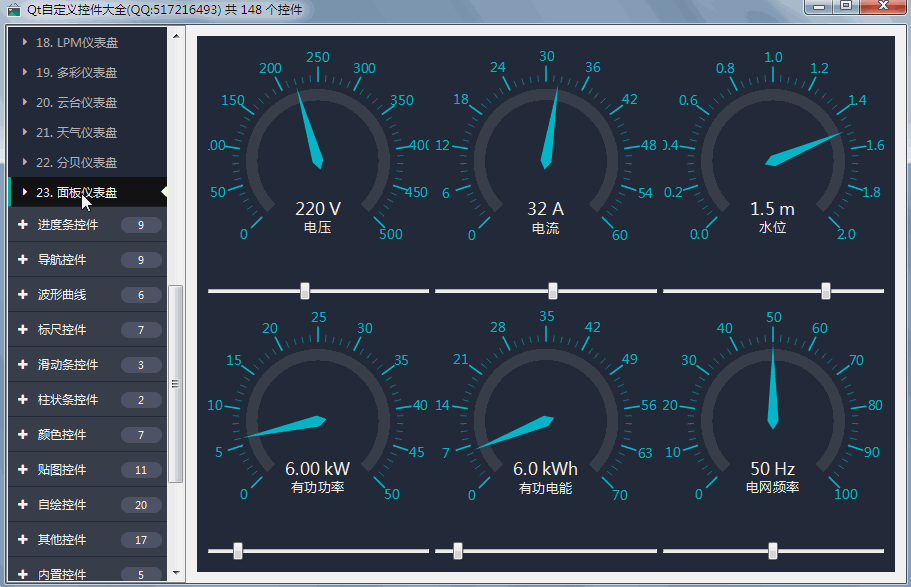
Task: Expand the 18. LPM仪表盘 tree arrow
Action: click(x=24, y=42)
